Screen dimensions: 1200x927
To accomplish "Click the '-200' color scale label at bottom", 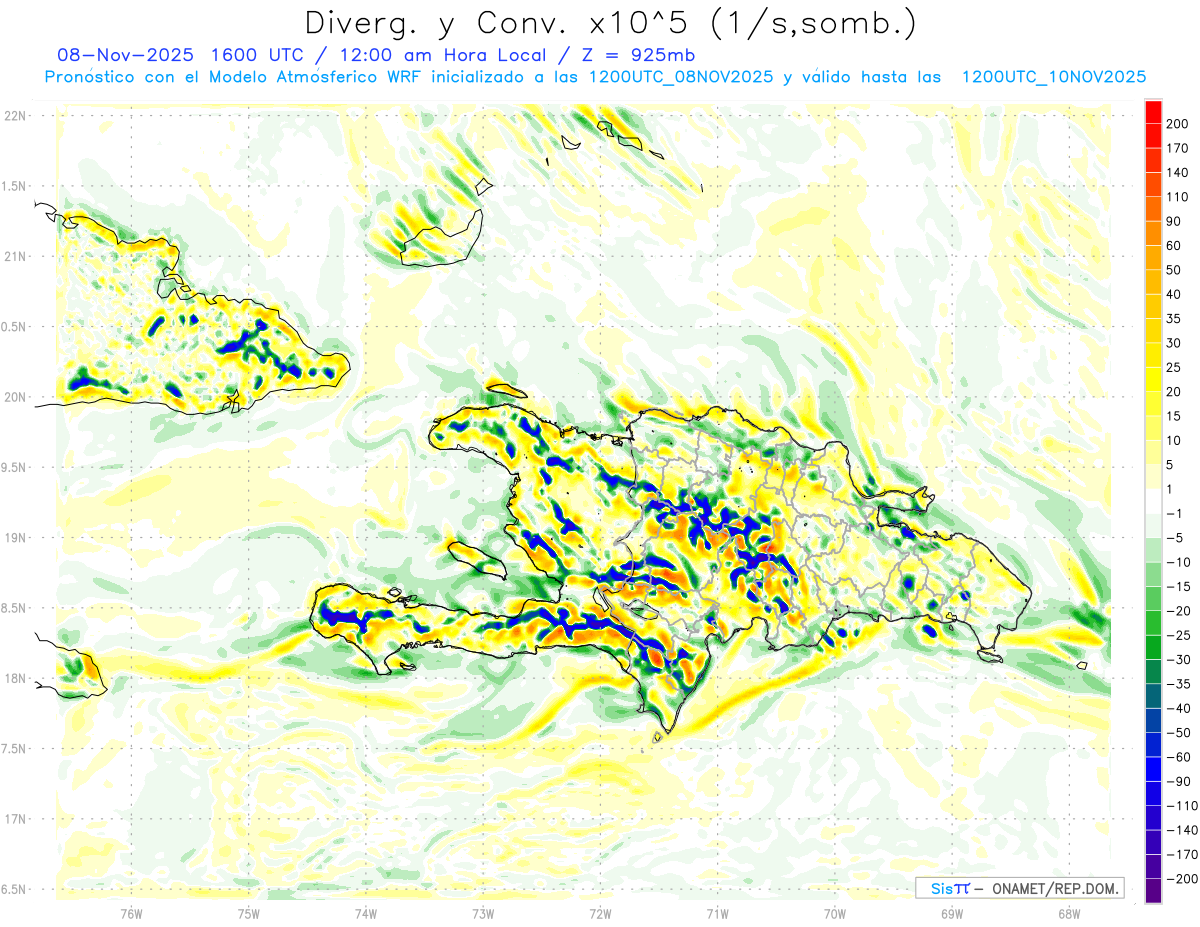I will click(x=1182, y=879).
